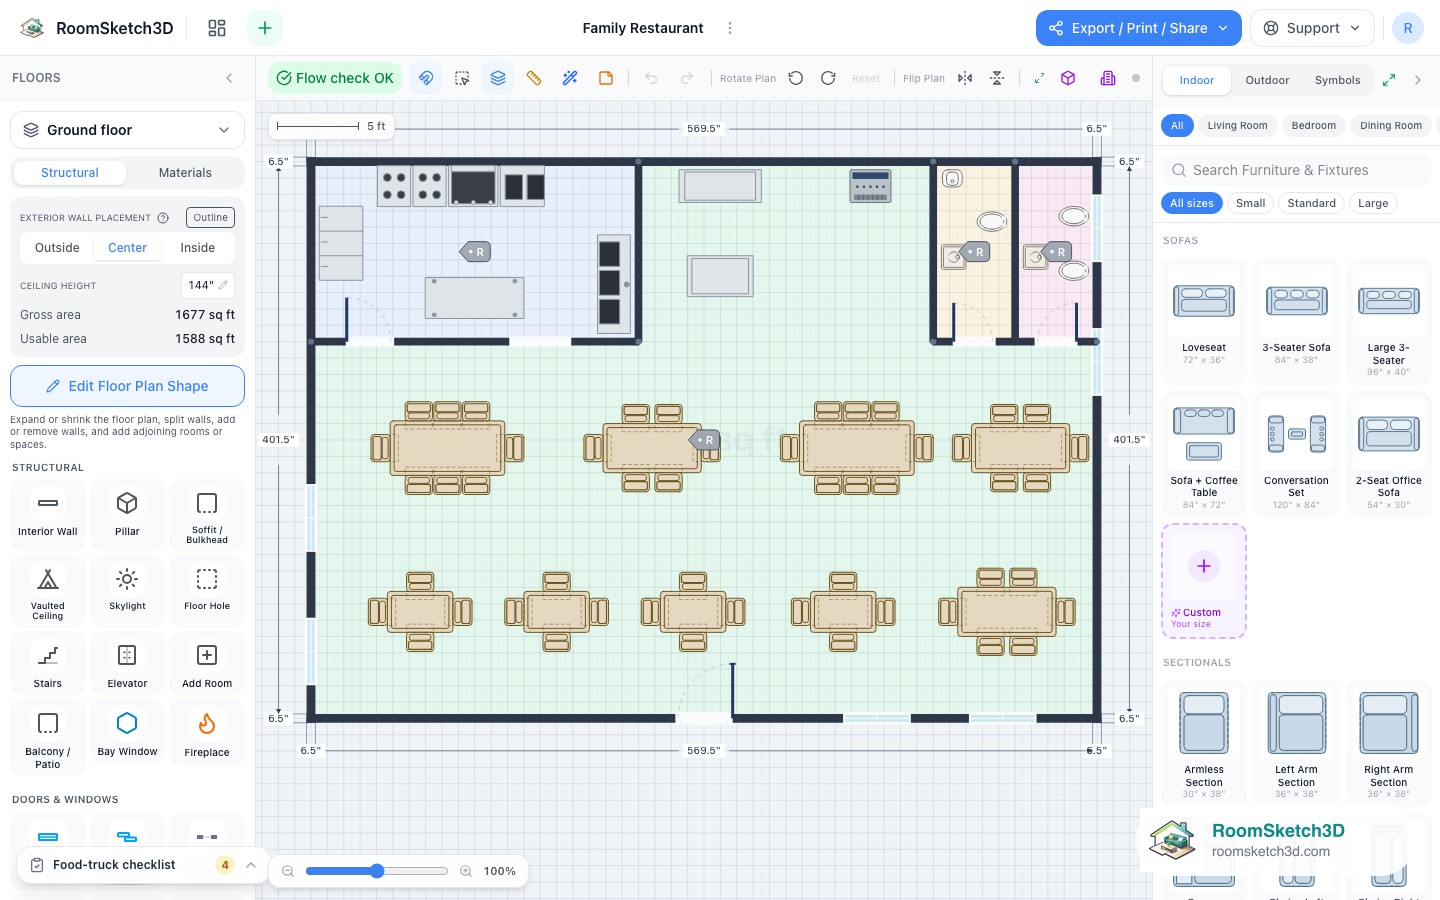The height and width of the screenshot is (900, 1440).
Task: Select the Bedroom category
Action: (x=1313, y=126)
